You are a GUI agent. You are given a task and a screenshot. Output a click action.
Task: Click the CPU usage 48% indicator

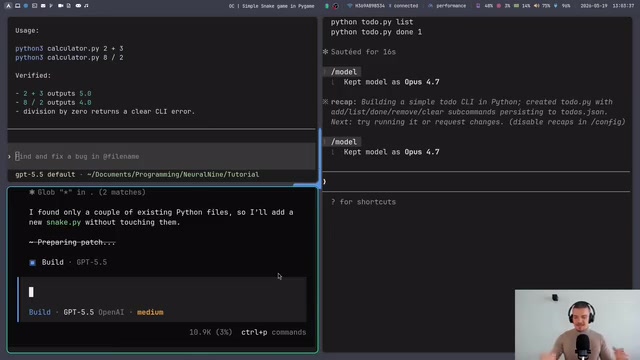485,6
